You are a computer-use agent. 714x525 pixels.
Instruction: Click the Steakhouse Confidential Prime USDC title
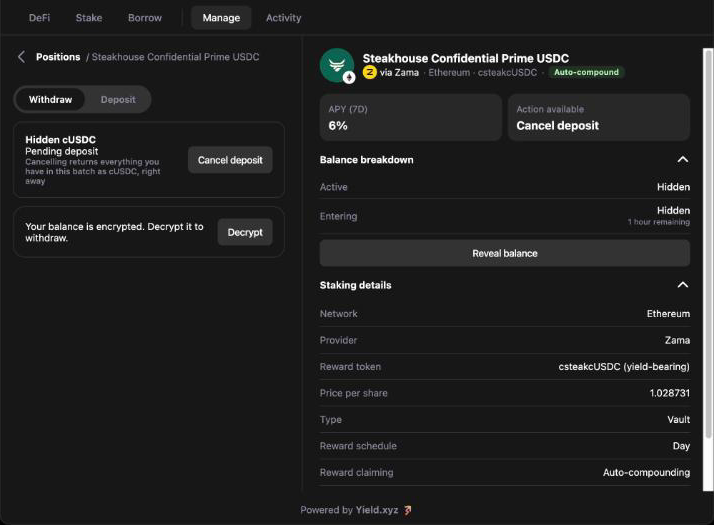[465, 58]
